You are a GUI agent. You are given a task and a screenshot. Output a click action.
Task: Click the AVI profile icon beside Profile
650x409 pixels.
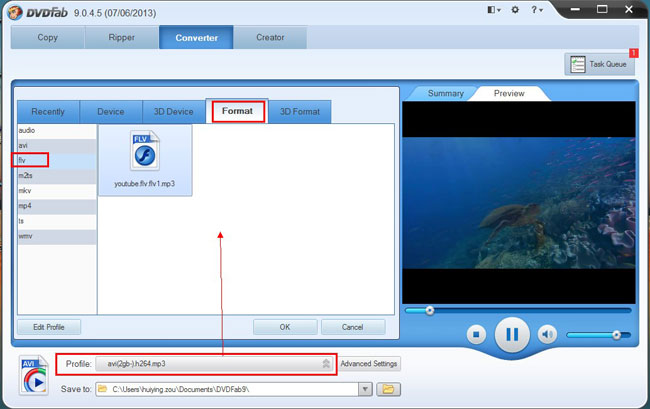pos(34,375)
